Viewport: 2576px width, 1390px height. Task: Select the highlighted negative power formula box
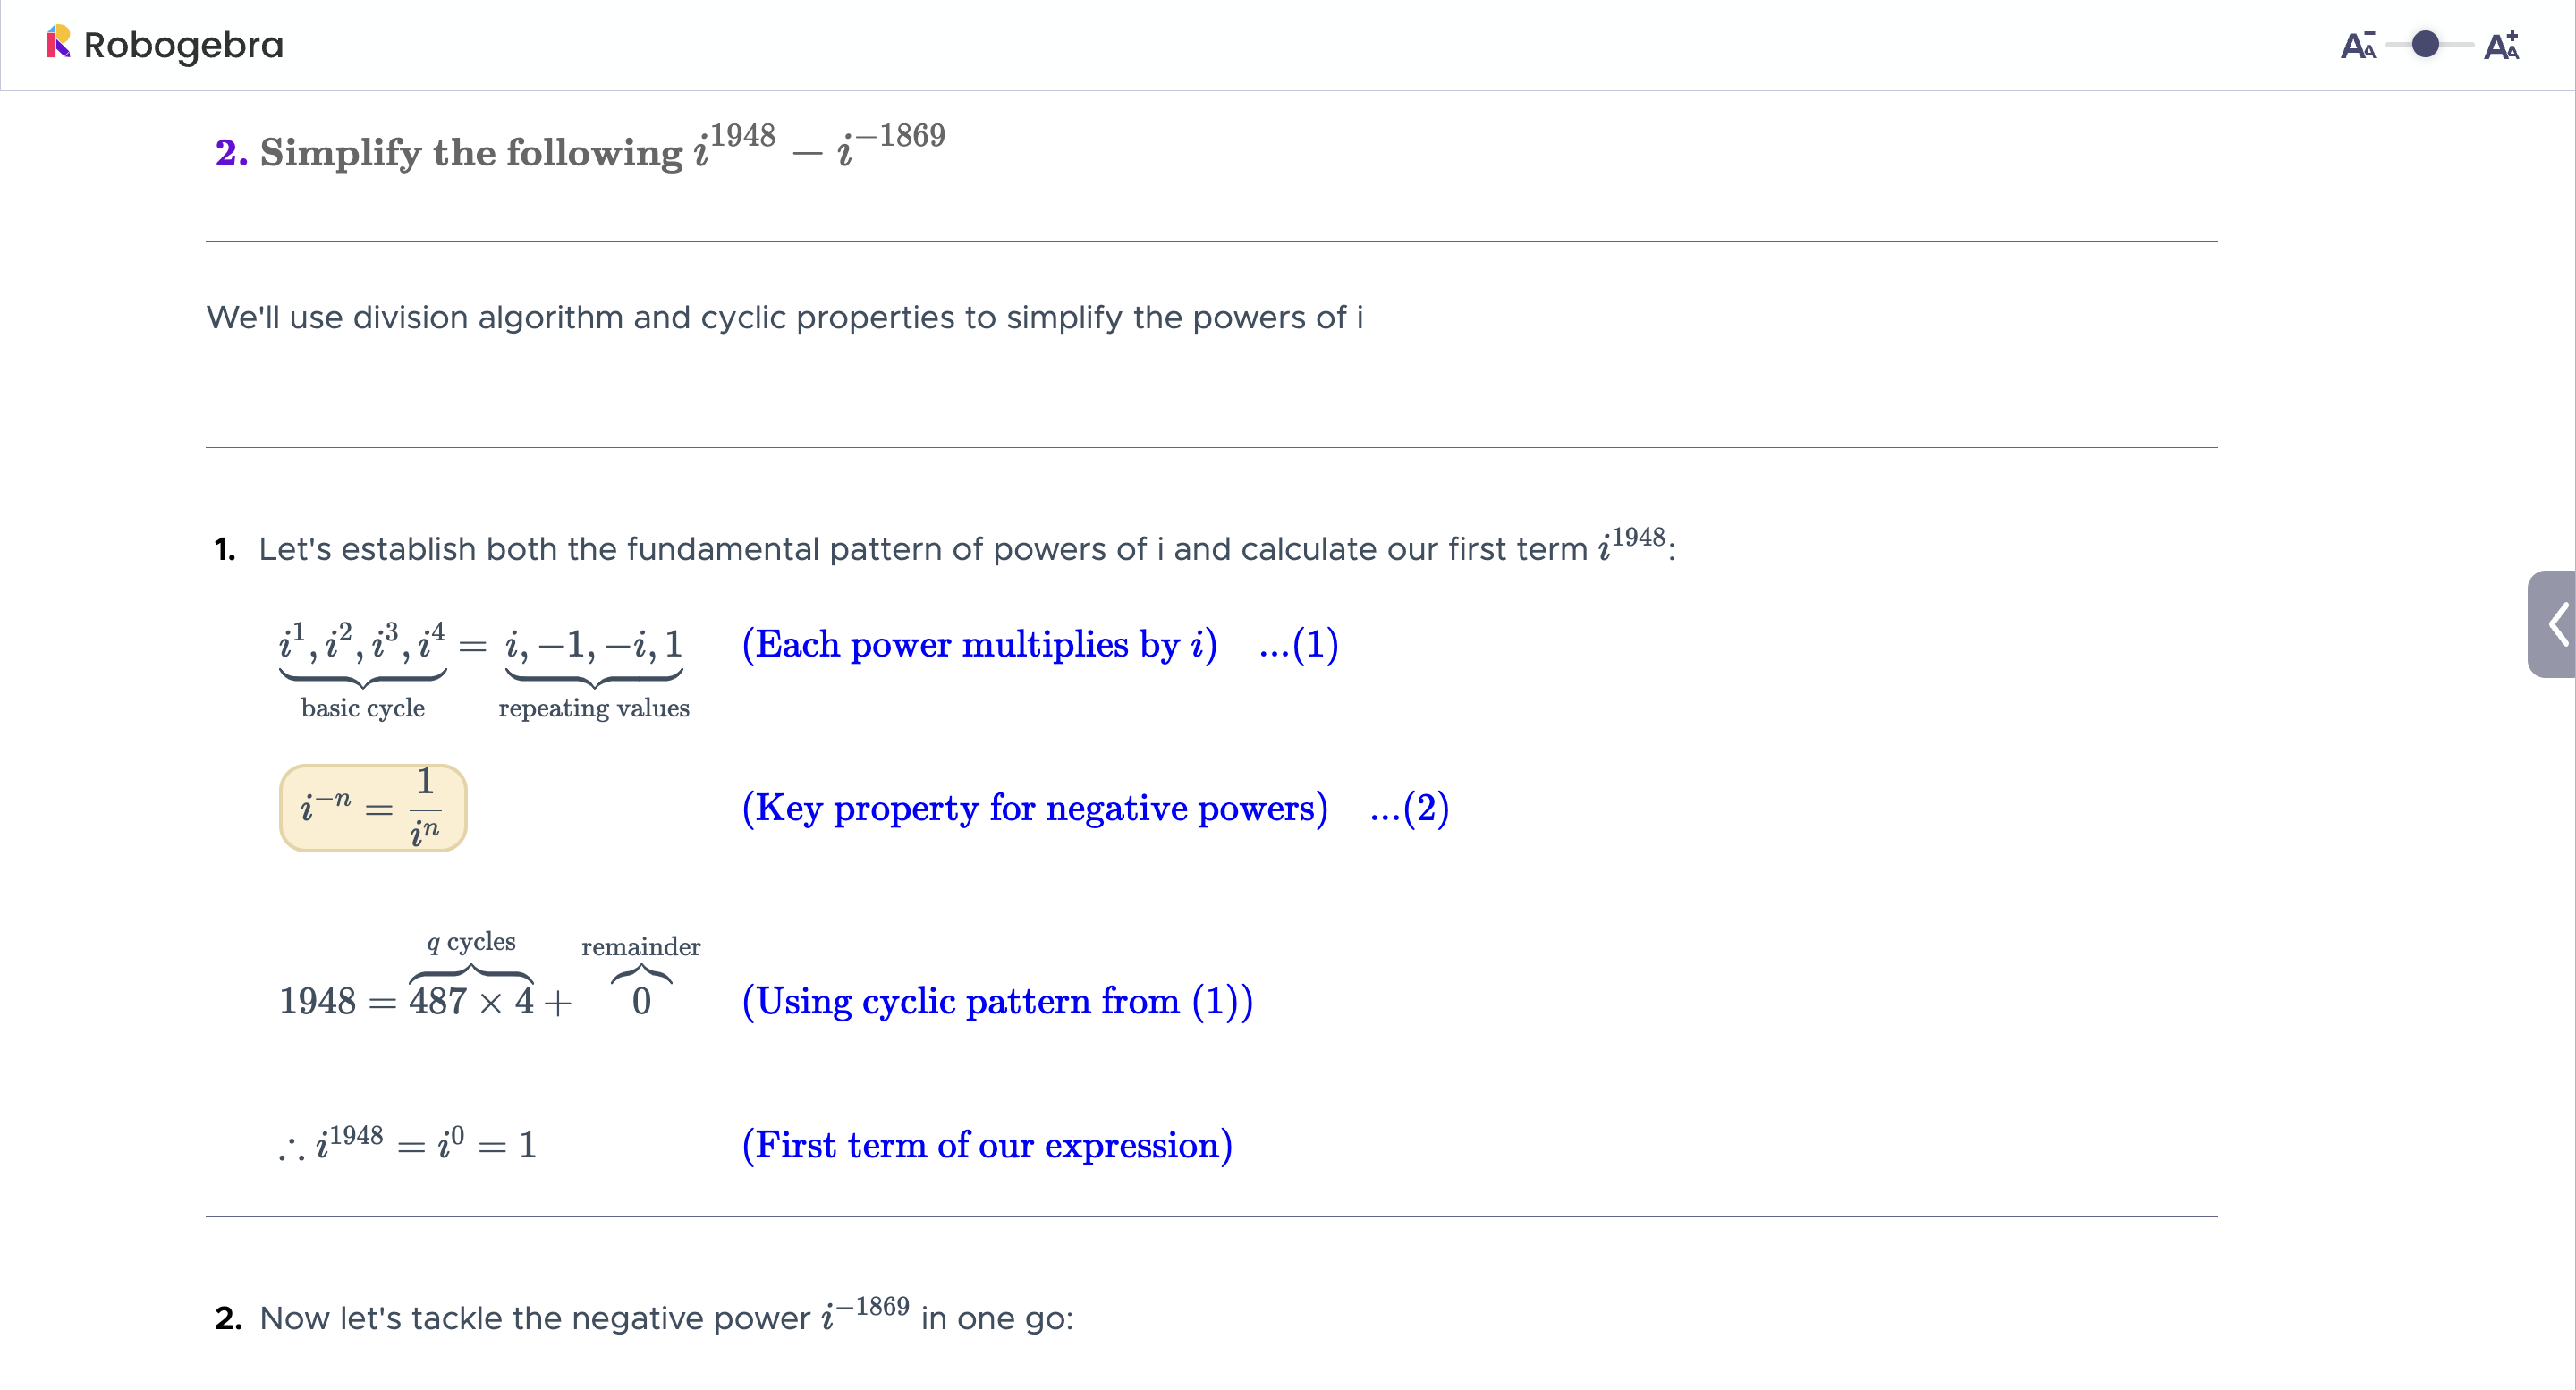(373, 807)
